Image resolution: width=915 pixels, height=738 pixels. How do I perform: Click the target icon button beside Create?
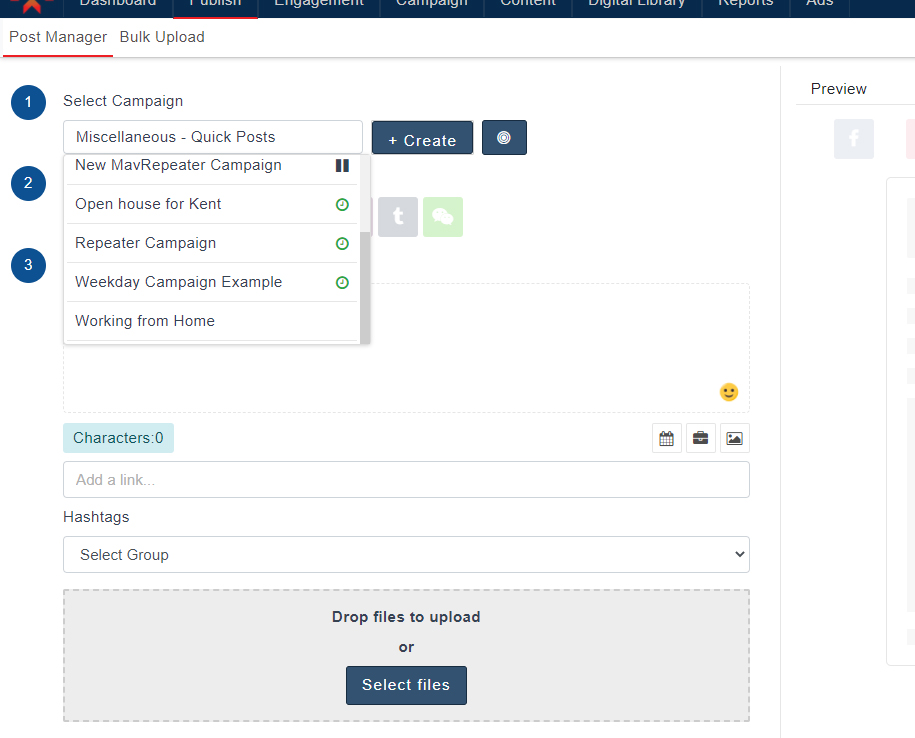click(504, 138)
